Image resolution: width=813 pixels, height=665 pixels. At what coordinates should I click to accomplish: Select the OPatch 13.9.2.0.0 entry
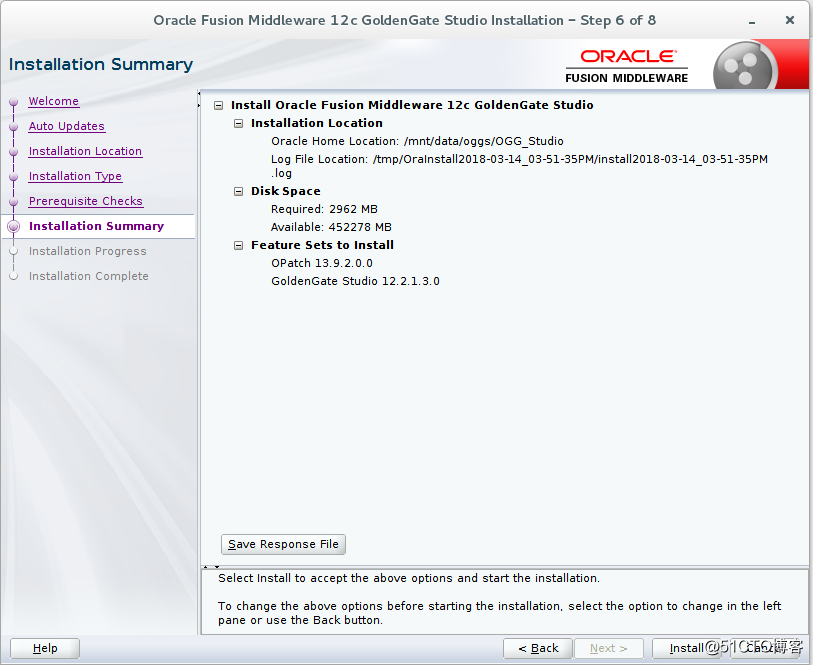click(322, 263)
